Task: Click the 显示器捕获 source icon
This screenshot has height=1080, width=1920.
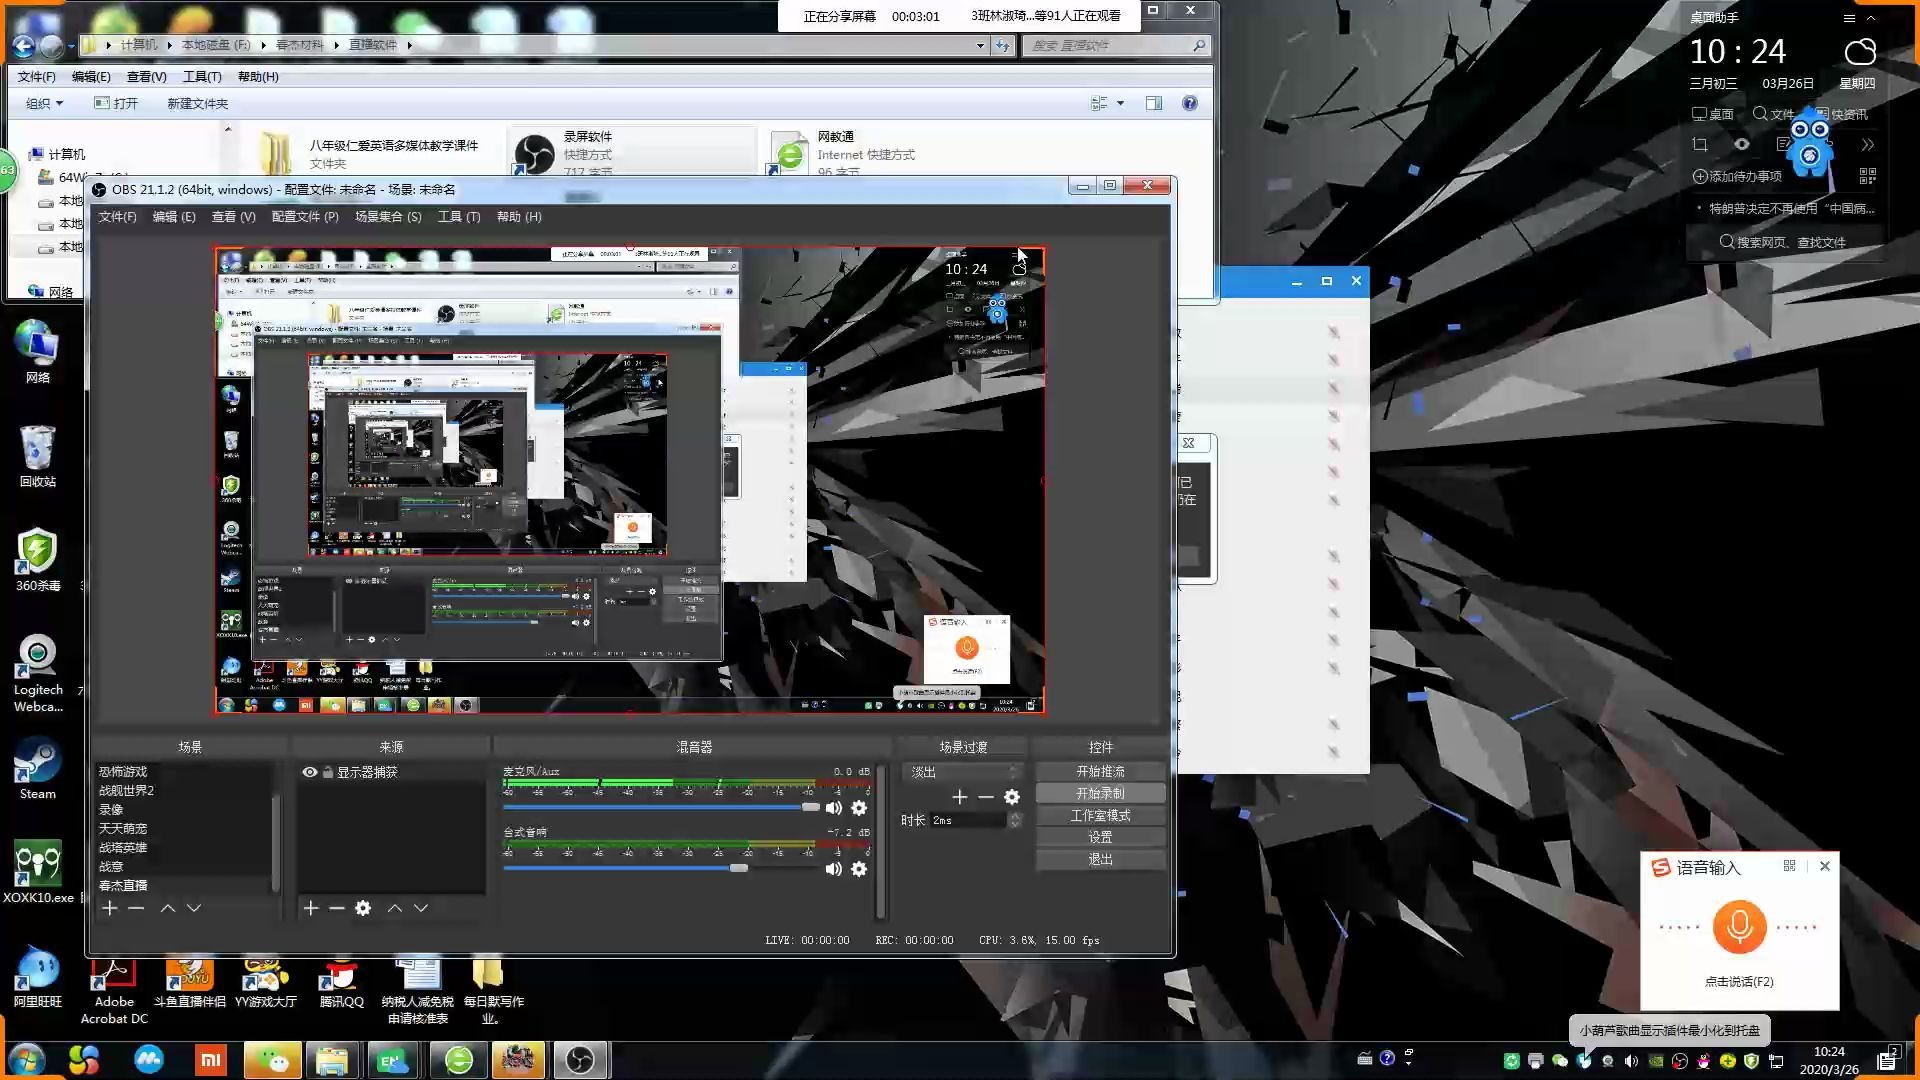Action: (x=309, y=771)
